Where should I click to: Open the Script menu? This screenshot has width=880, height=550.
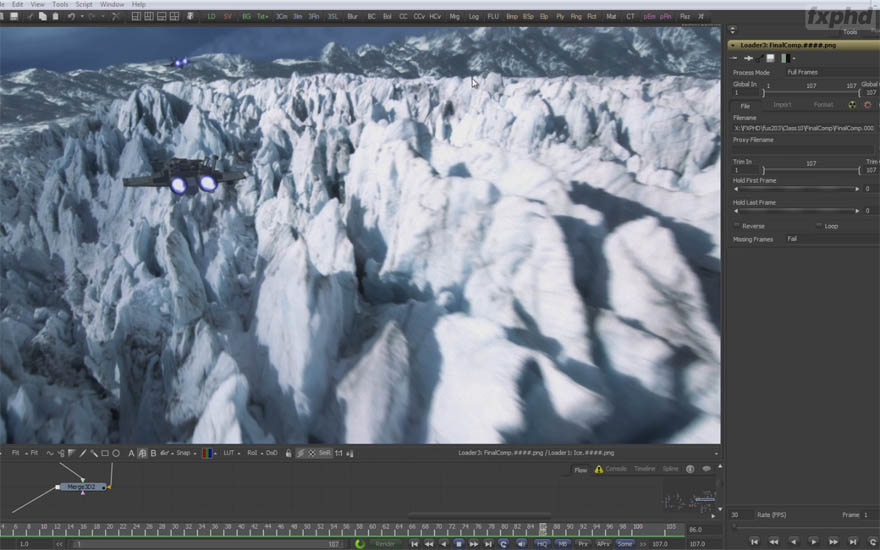[x=84, y=4]
